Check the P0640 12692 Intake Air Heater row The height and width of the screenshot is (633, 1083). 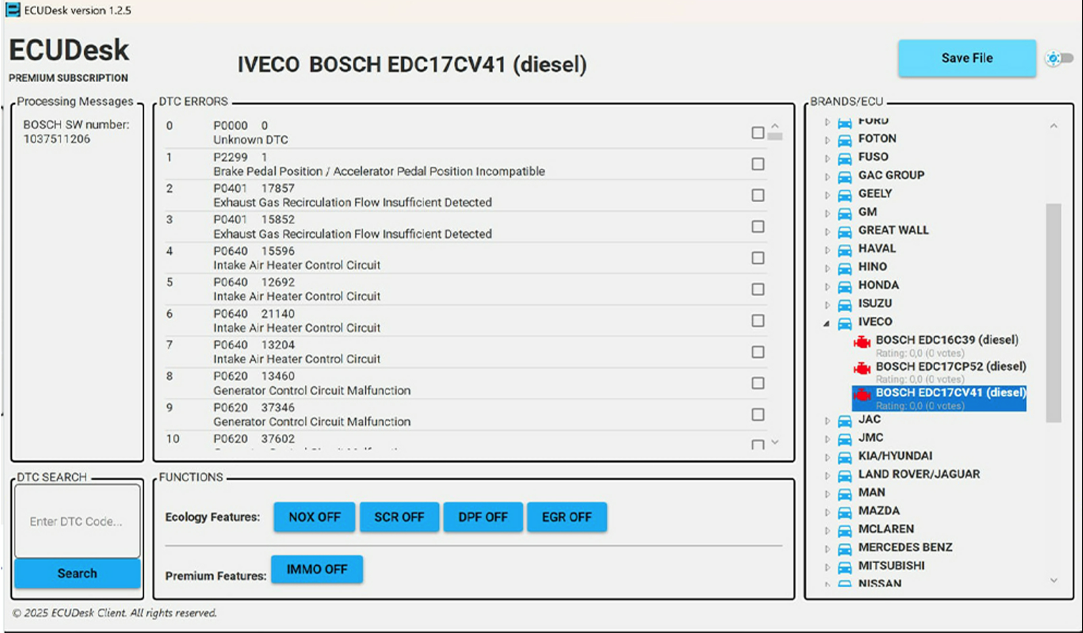pos(758,289)
